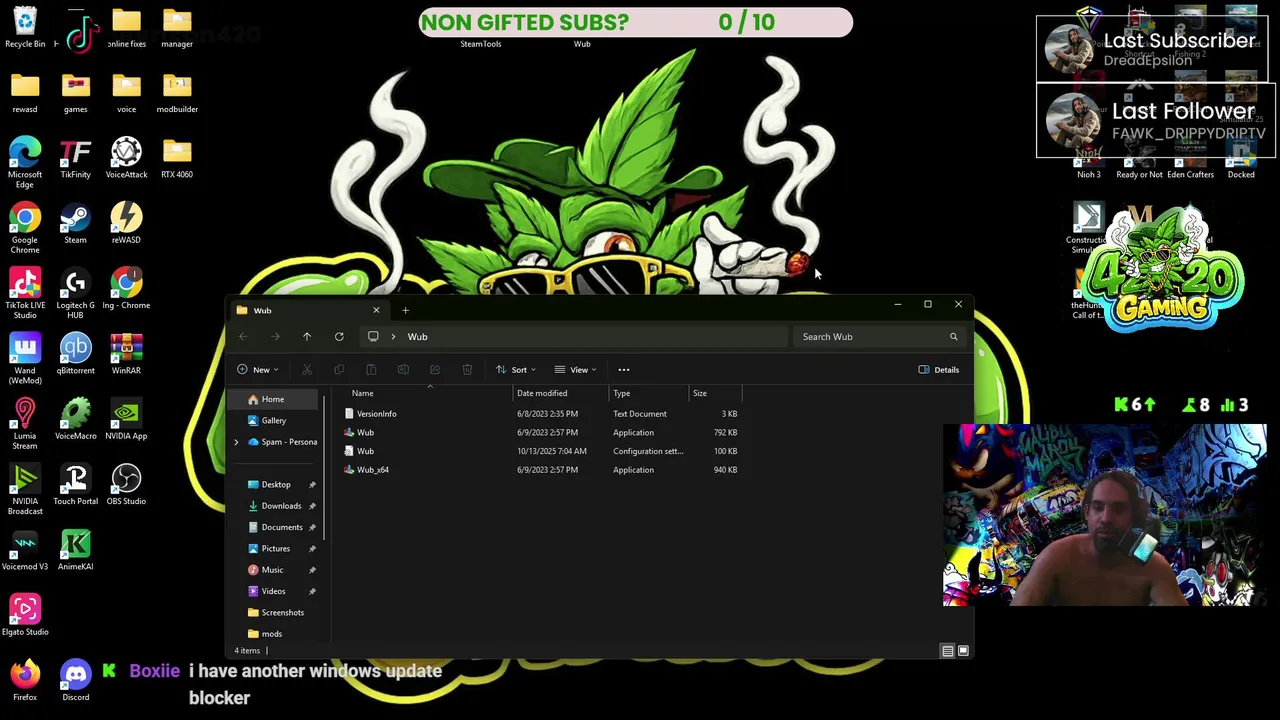The height and width of the screenshot is (720, 1280).
Task: Open Voicemod V3 shortcut
Action: (25, 550)
